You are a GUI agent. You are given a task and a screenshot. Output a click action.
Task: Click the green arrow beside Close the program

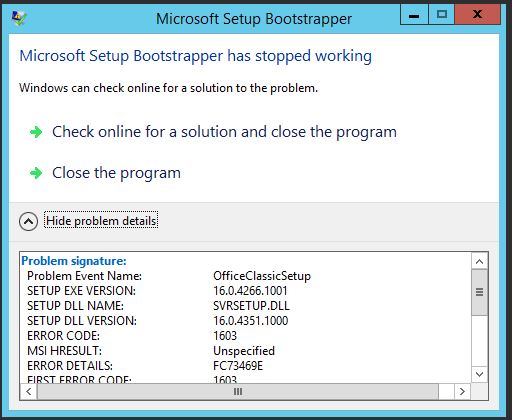pos(36,173)
